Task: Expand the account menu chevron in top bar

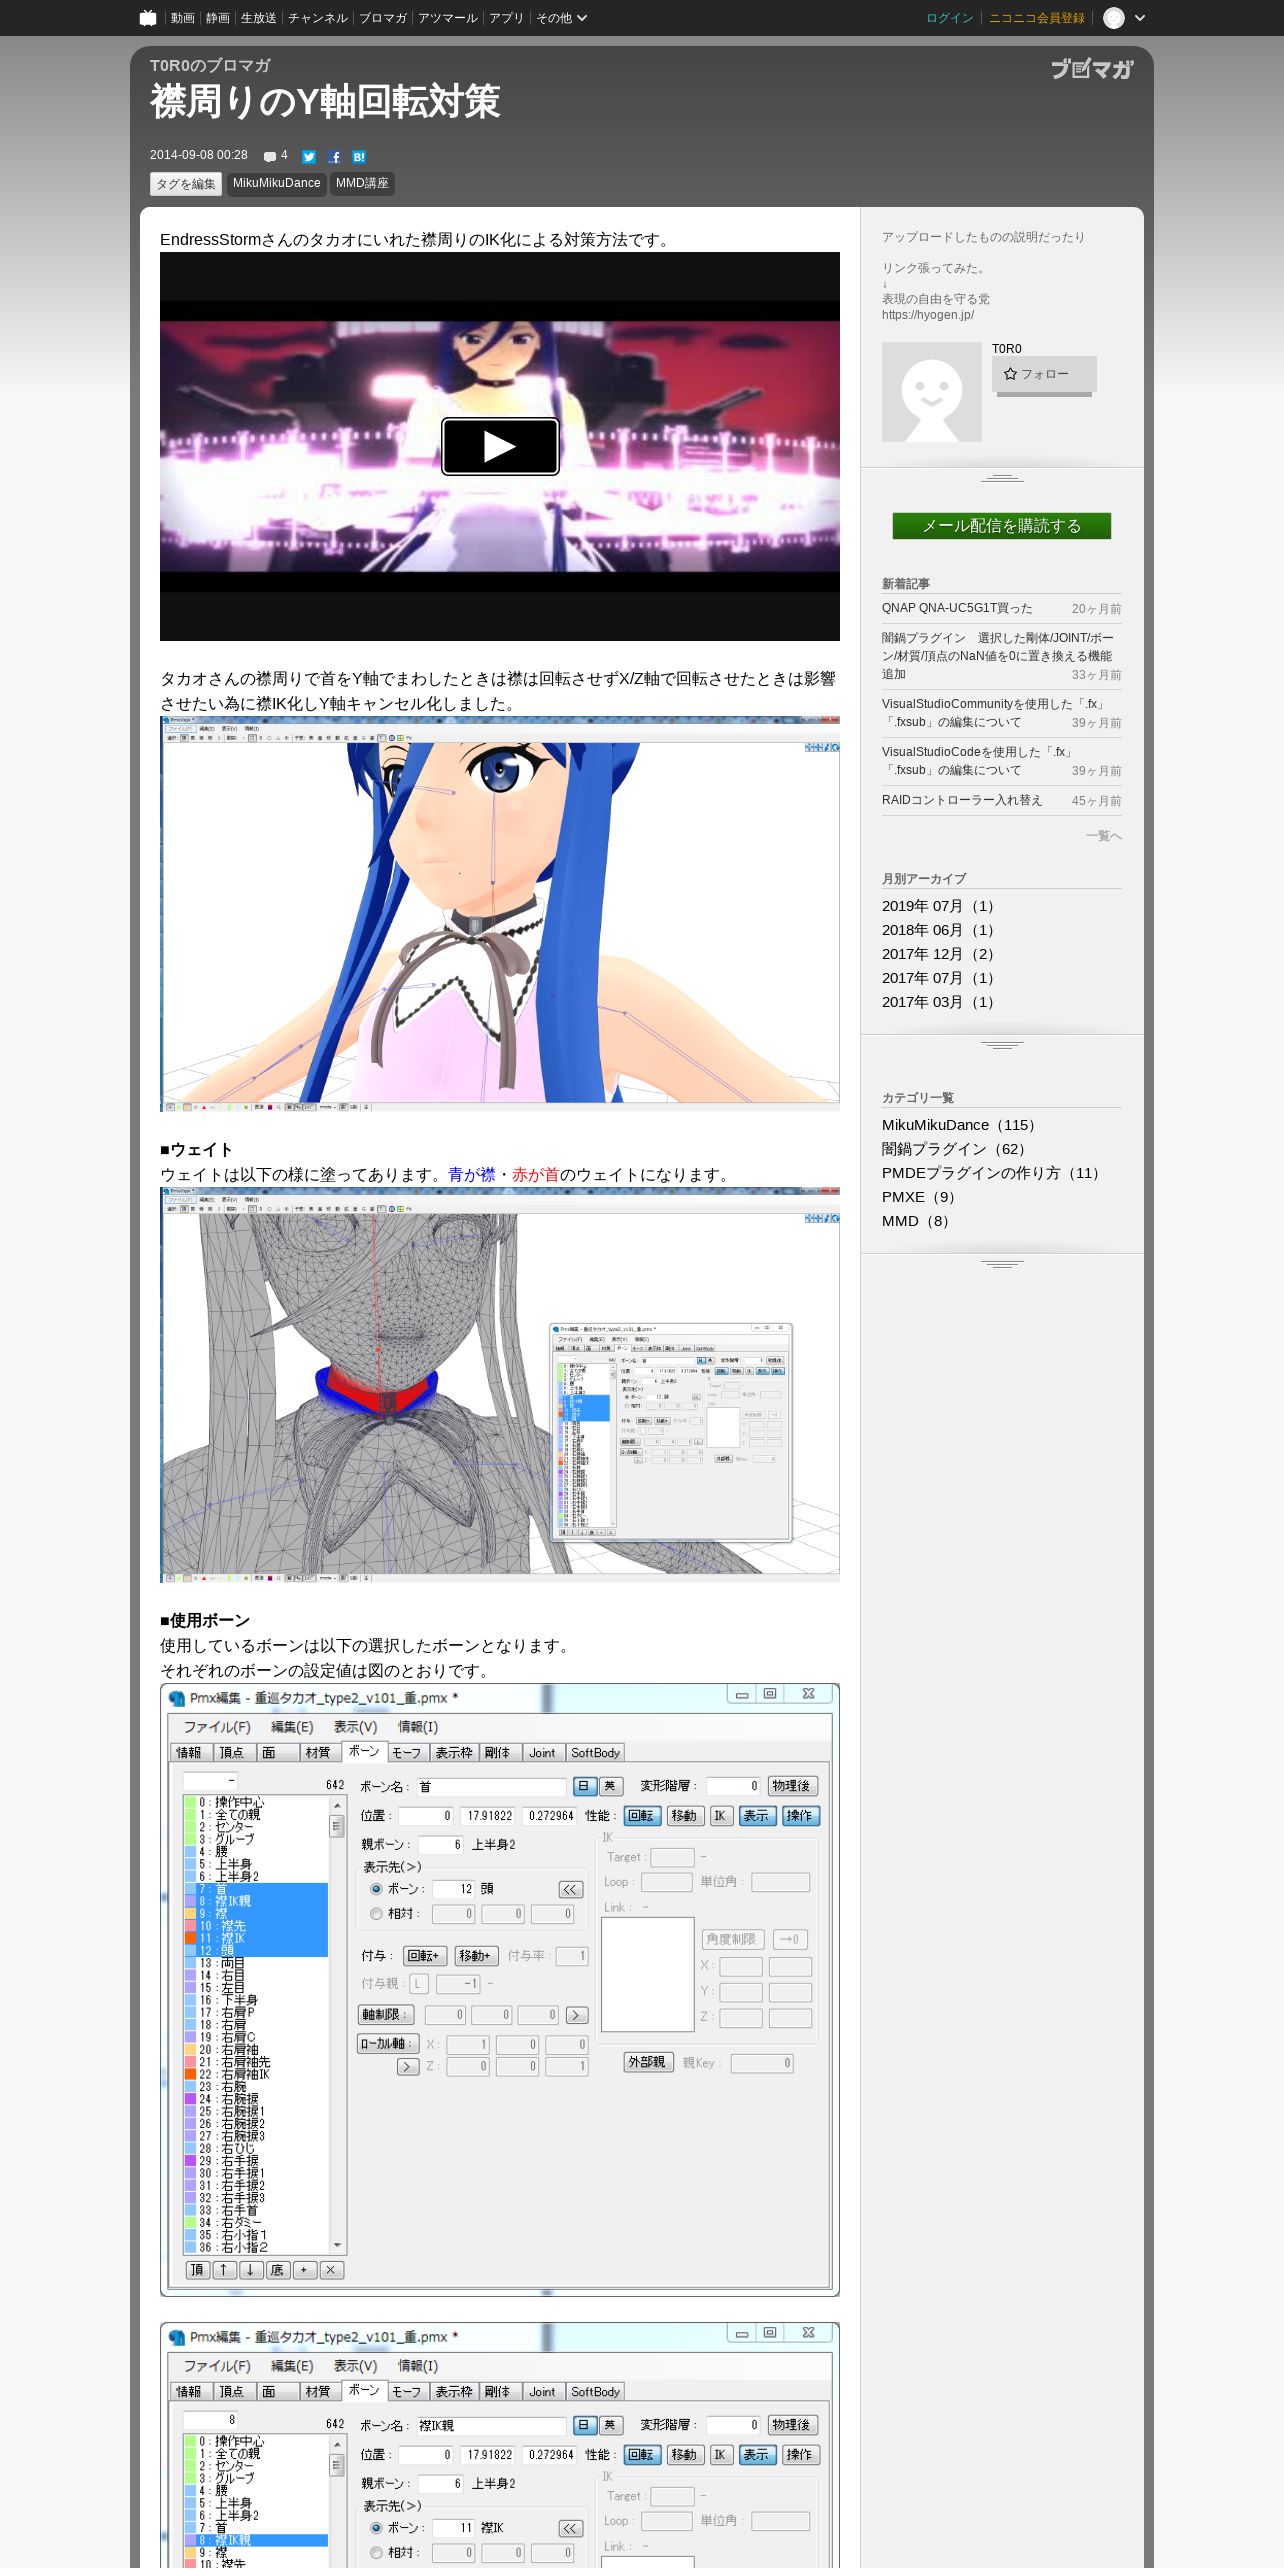Action: [1140, 18]
